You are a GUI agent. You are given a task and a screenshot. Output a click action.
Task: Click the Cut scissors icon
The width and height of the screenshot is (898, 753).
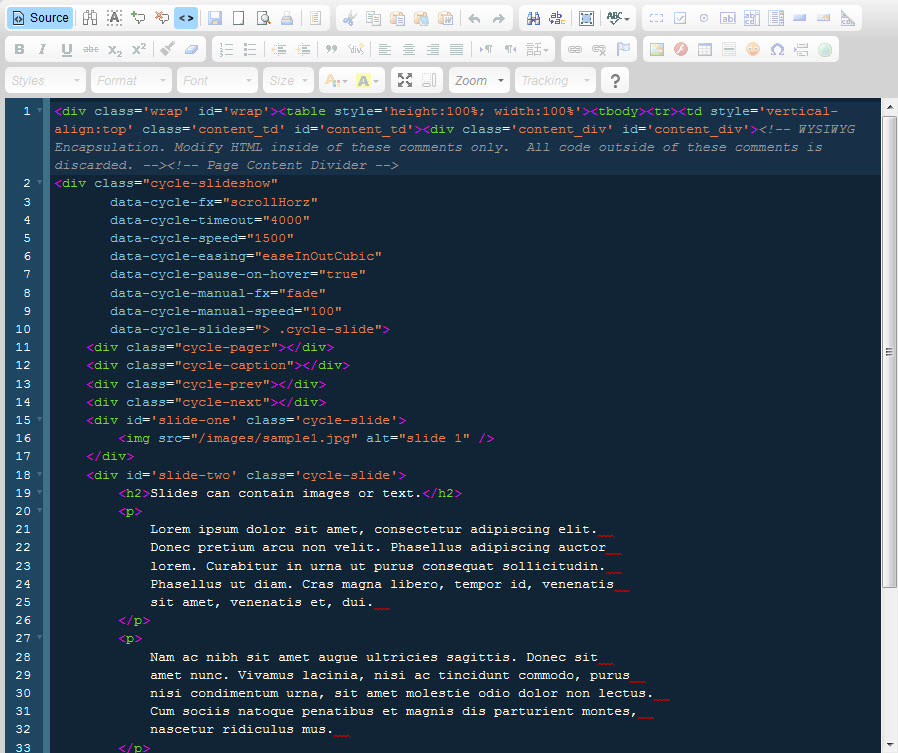349,18
